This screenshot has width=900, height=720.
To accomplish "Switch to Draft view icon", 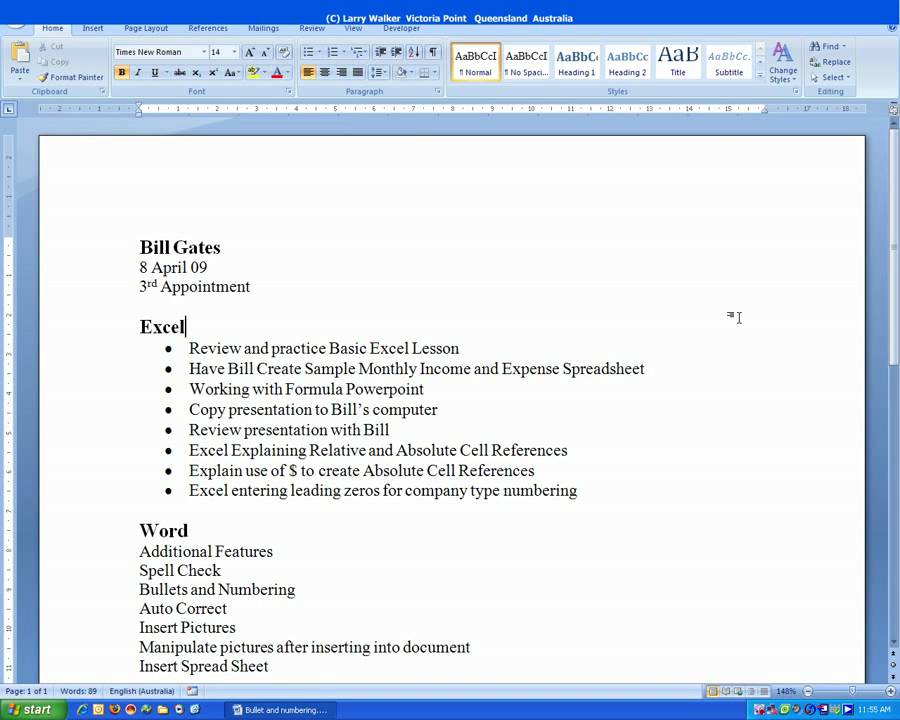I will click(764, 691).
